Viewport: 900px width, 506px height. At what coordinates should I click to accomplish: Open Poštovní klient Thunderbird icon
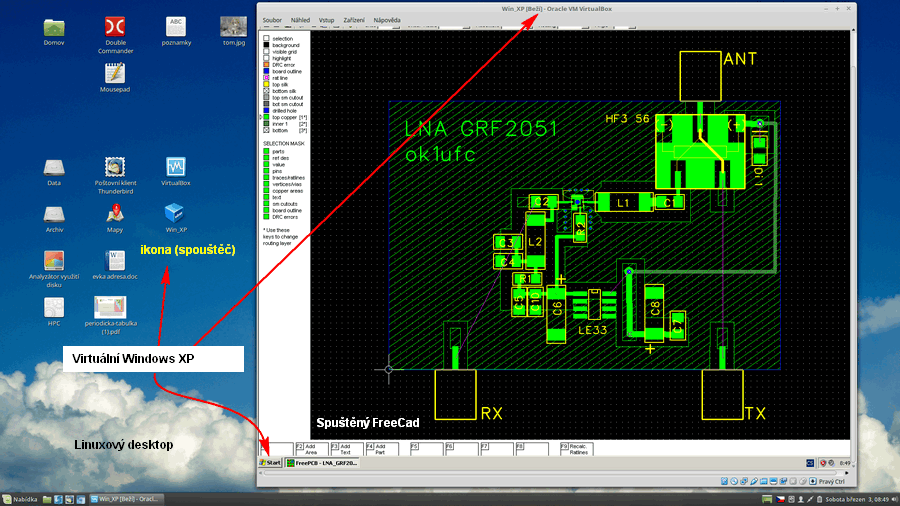(116, 167)
